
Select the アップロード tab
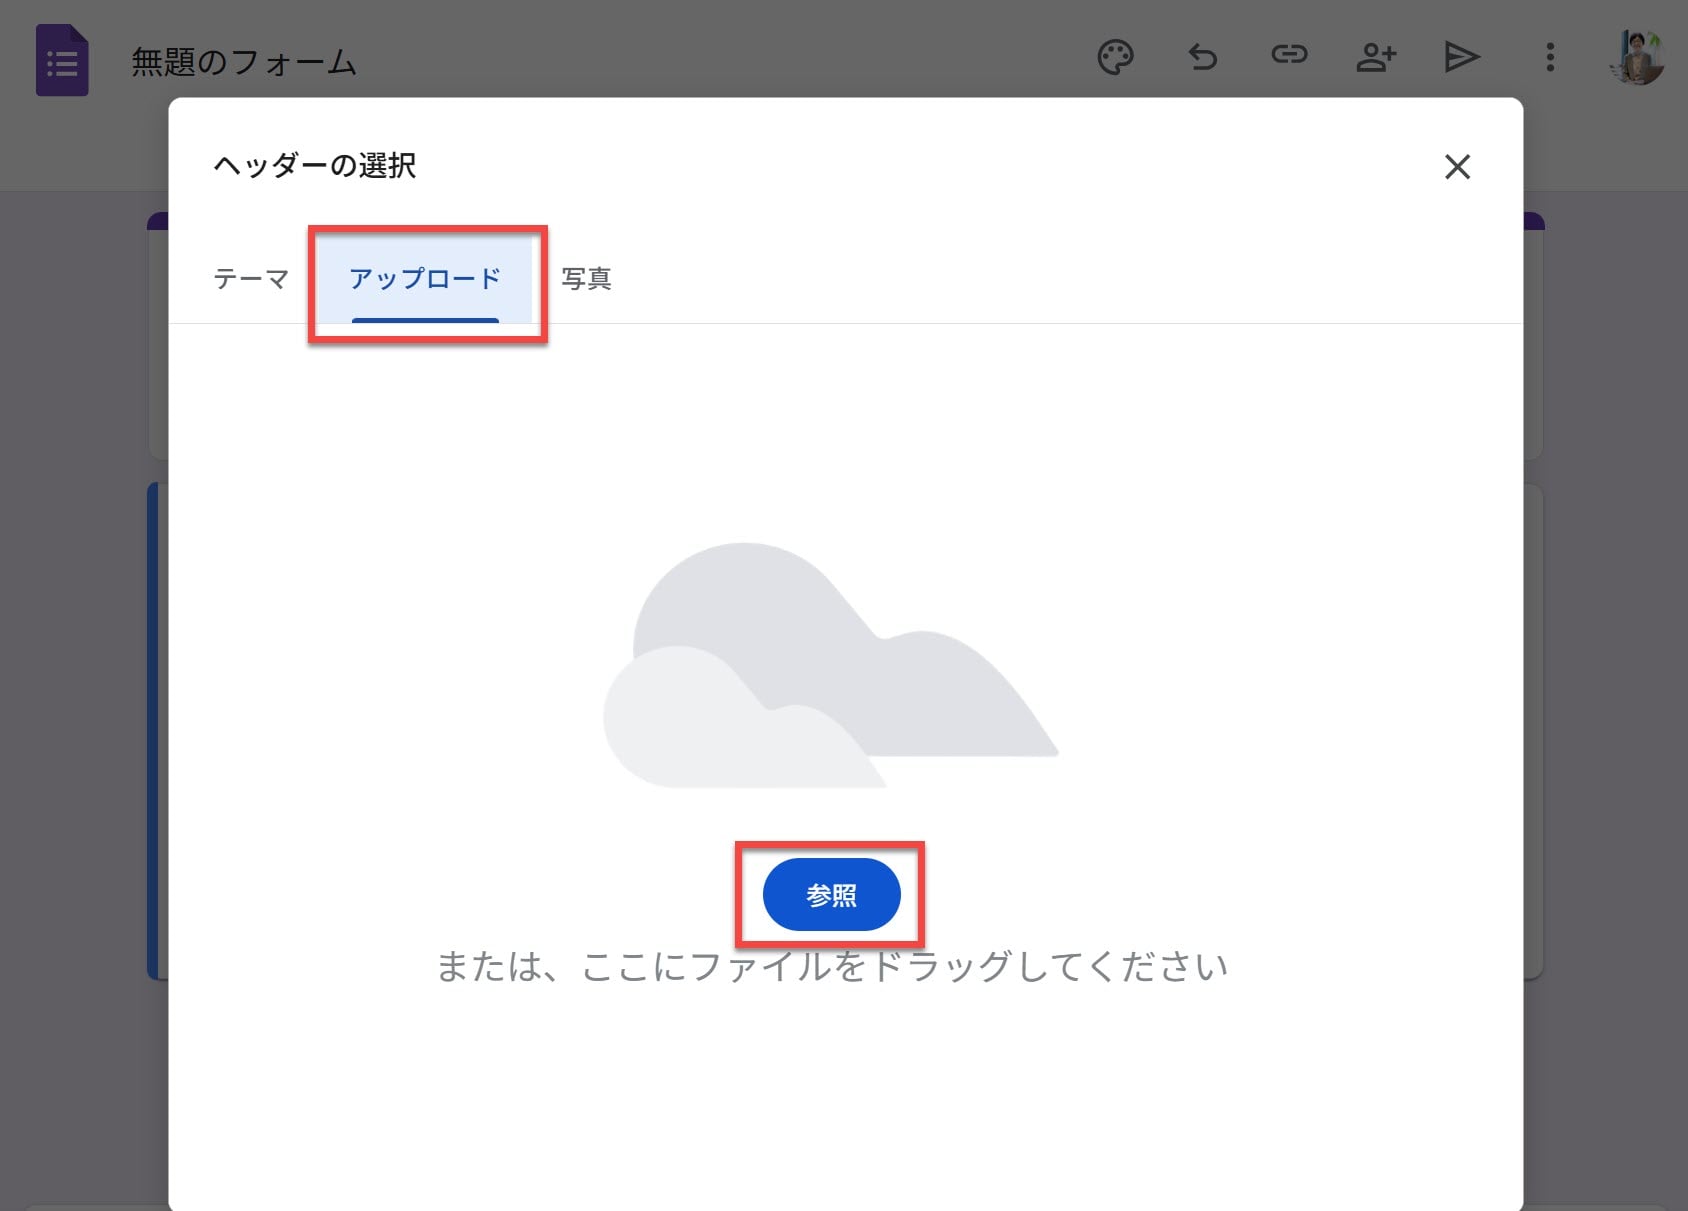[425, 279]
